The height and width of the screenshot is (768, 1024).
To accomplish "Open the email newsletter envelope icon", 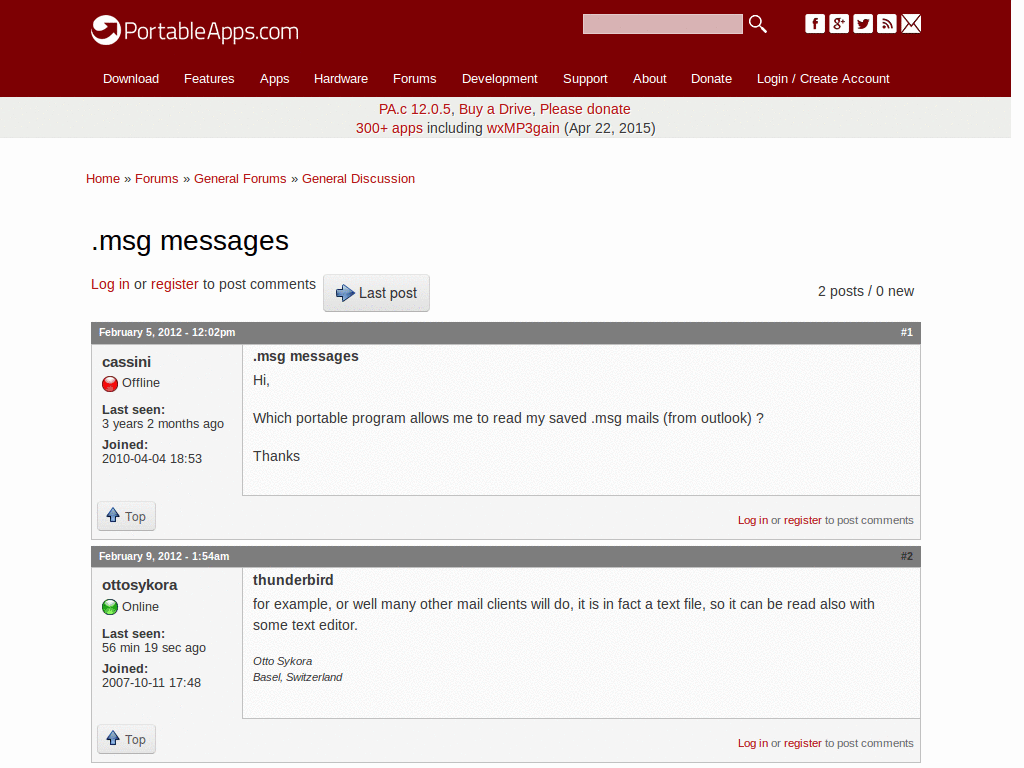I will [x=911, y=24].
